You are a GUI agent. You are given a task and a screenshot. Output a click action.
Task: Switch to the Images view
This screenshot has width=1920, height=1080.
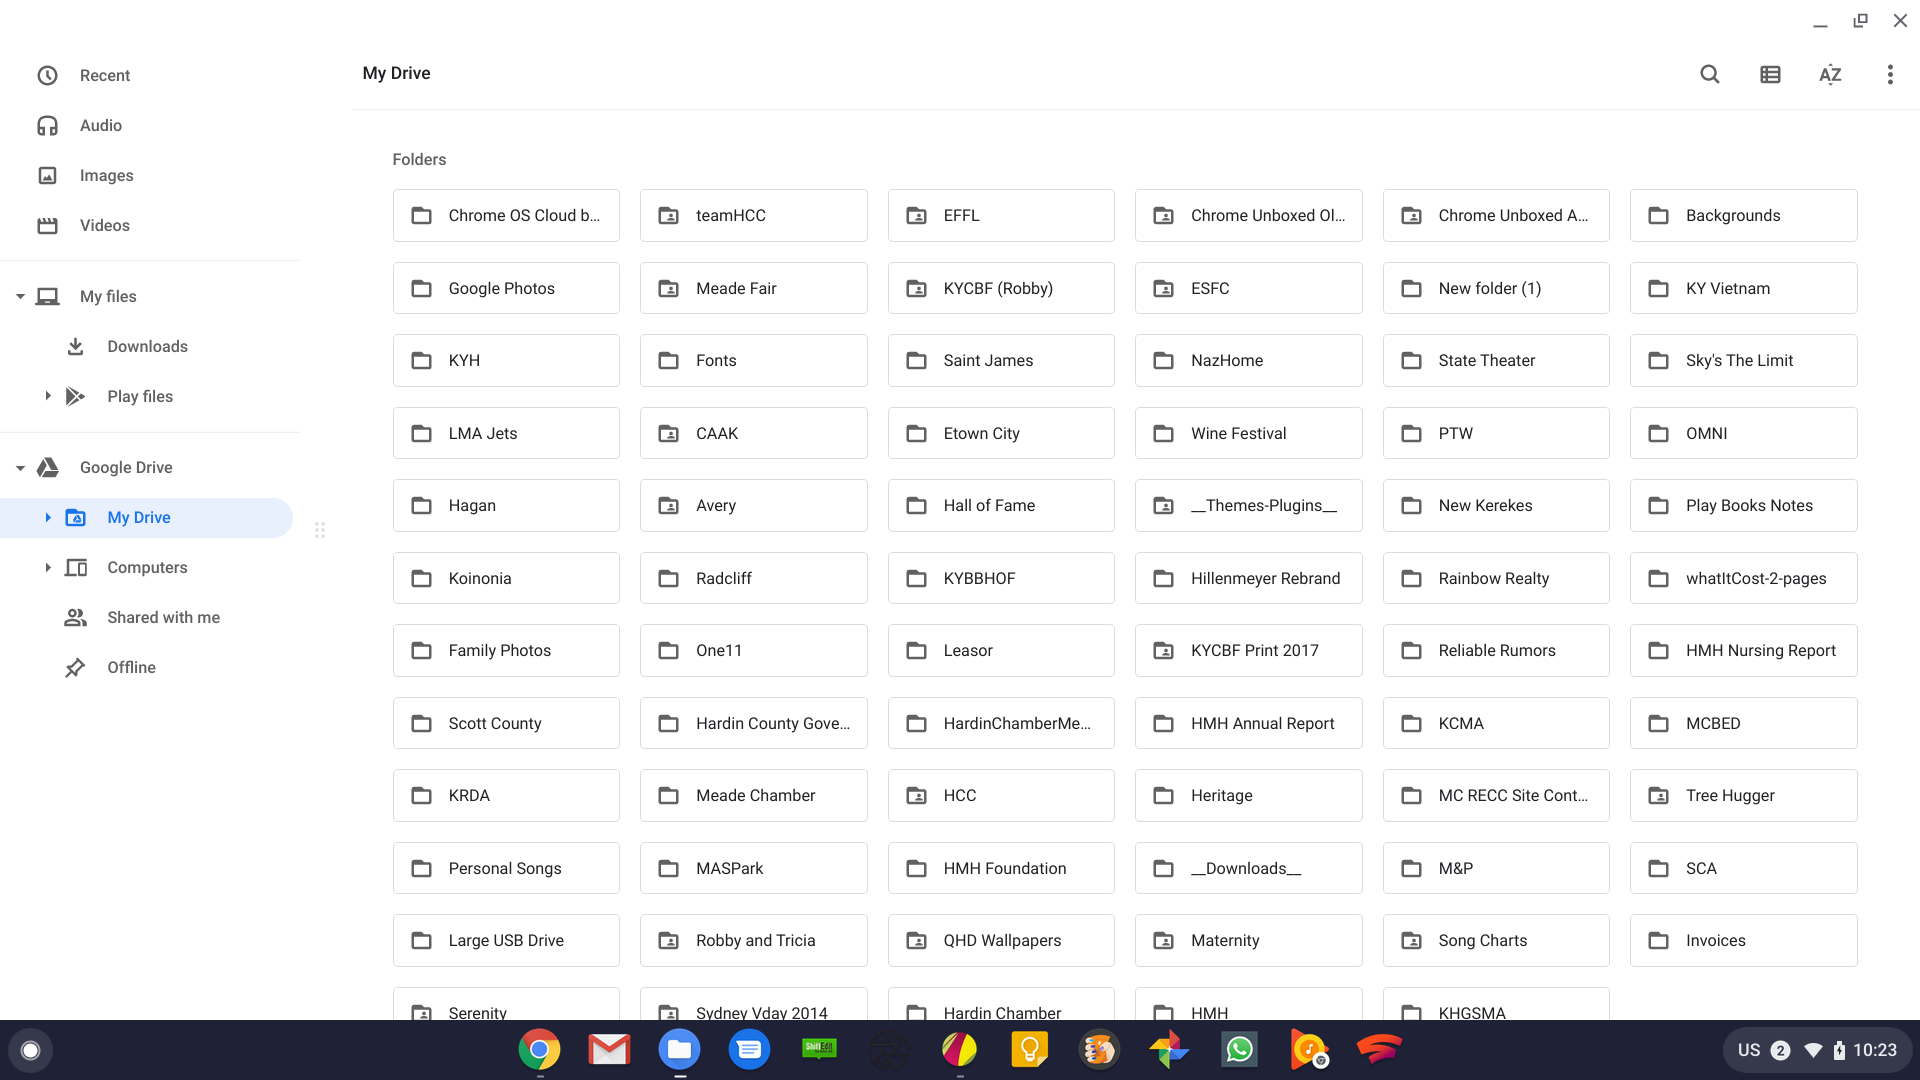(x=106, y=175)
